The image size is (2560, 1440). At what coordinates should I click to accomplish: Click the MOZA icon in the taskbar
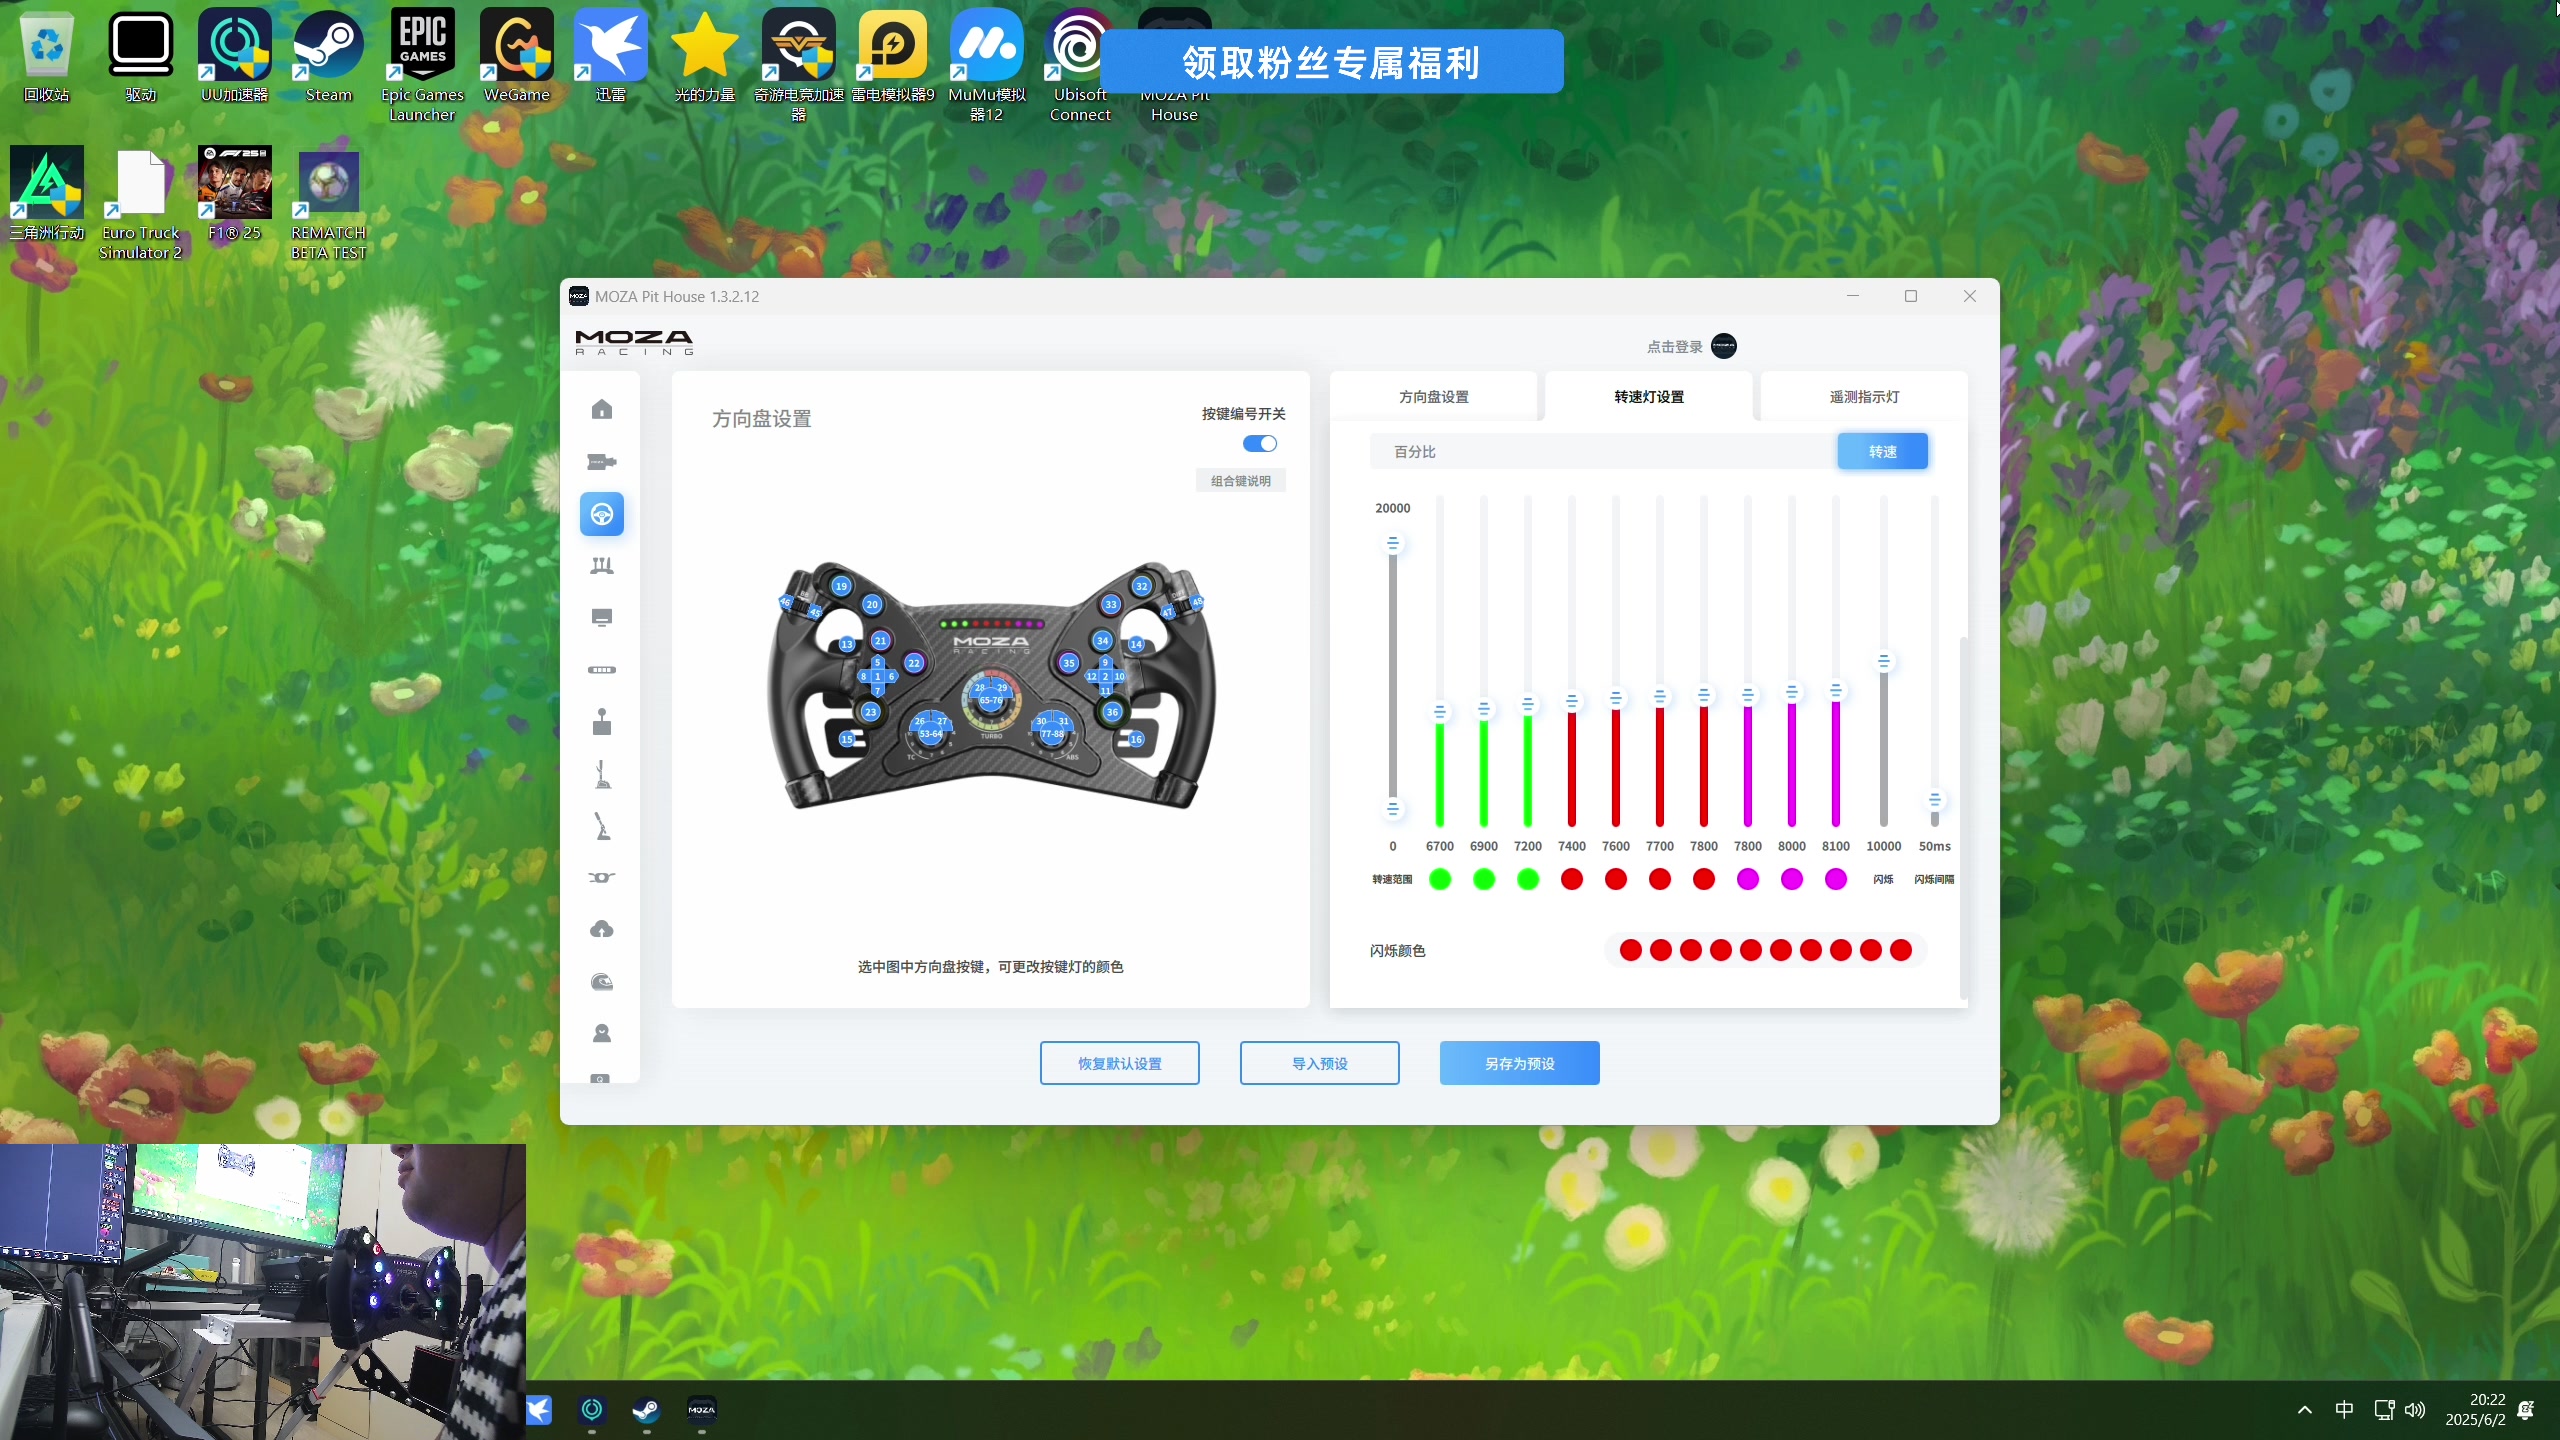point(701,1410)
